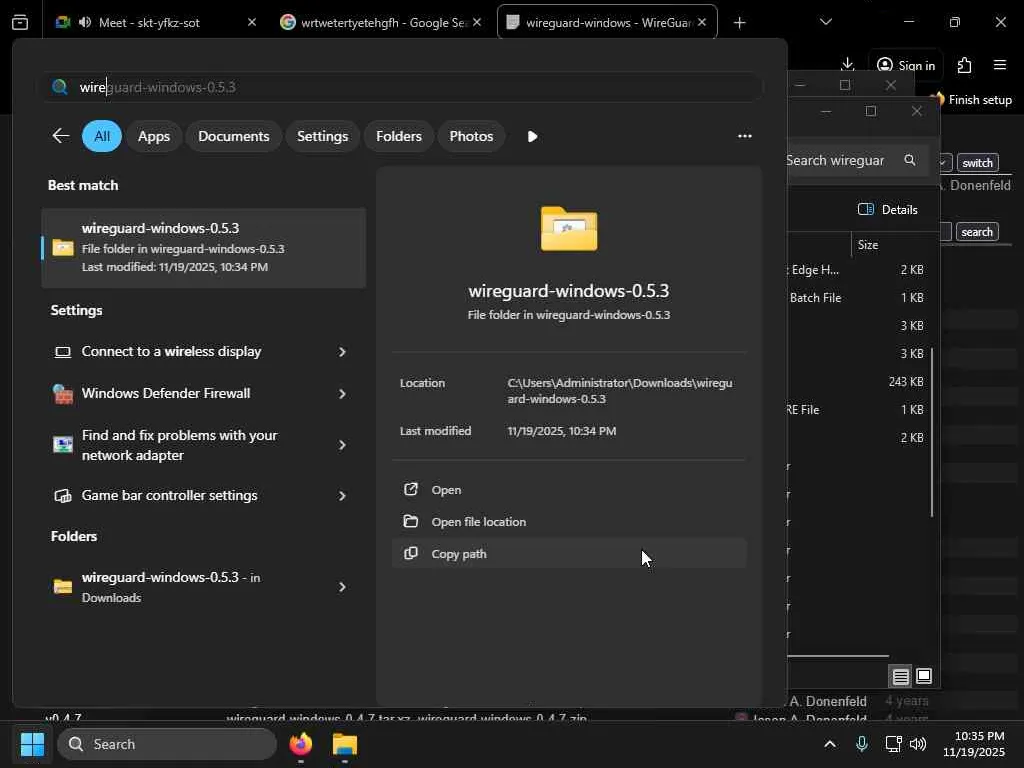Open search options three-dot menu
Viewport: 1024px width, 768px height.
(744, 136)
